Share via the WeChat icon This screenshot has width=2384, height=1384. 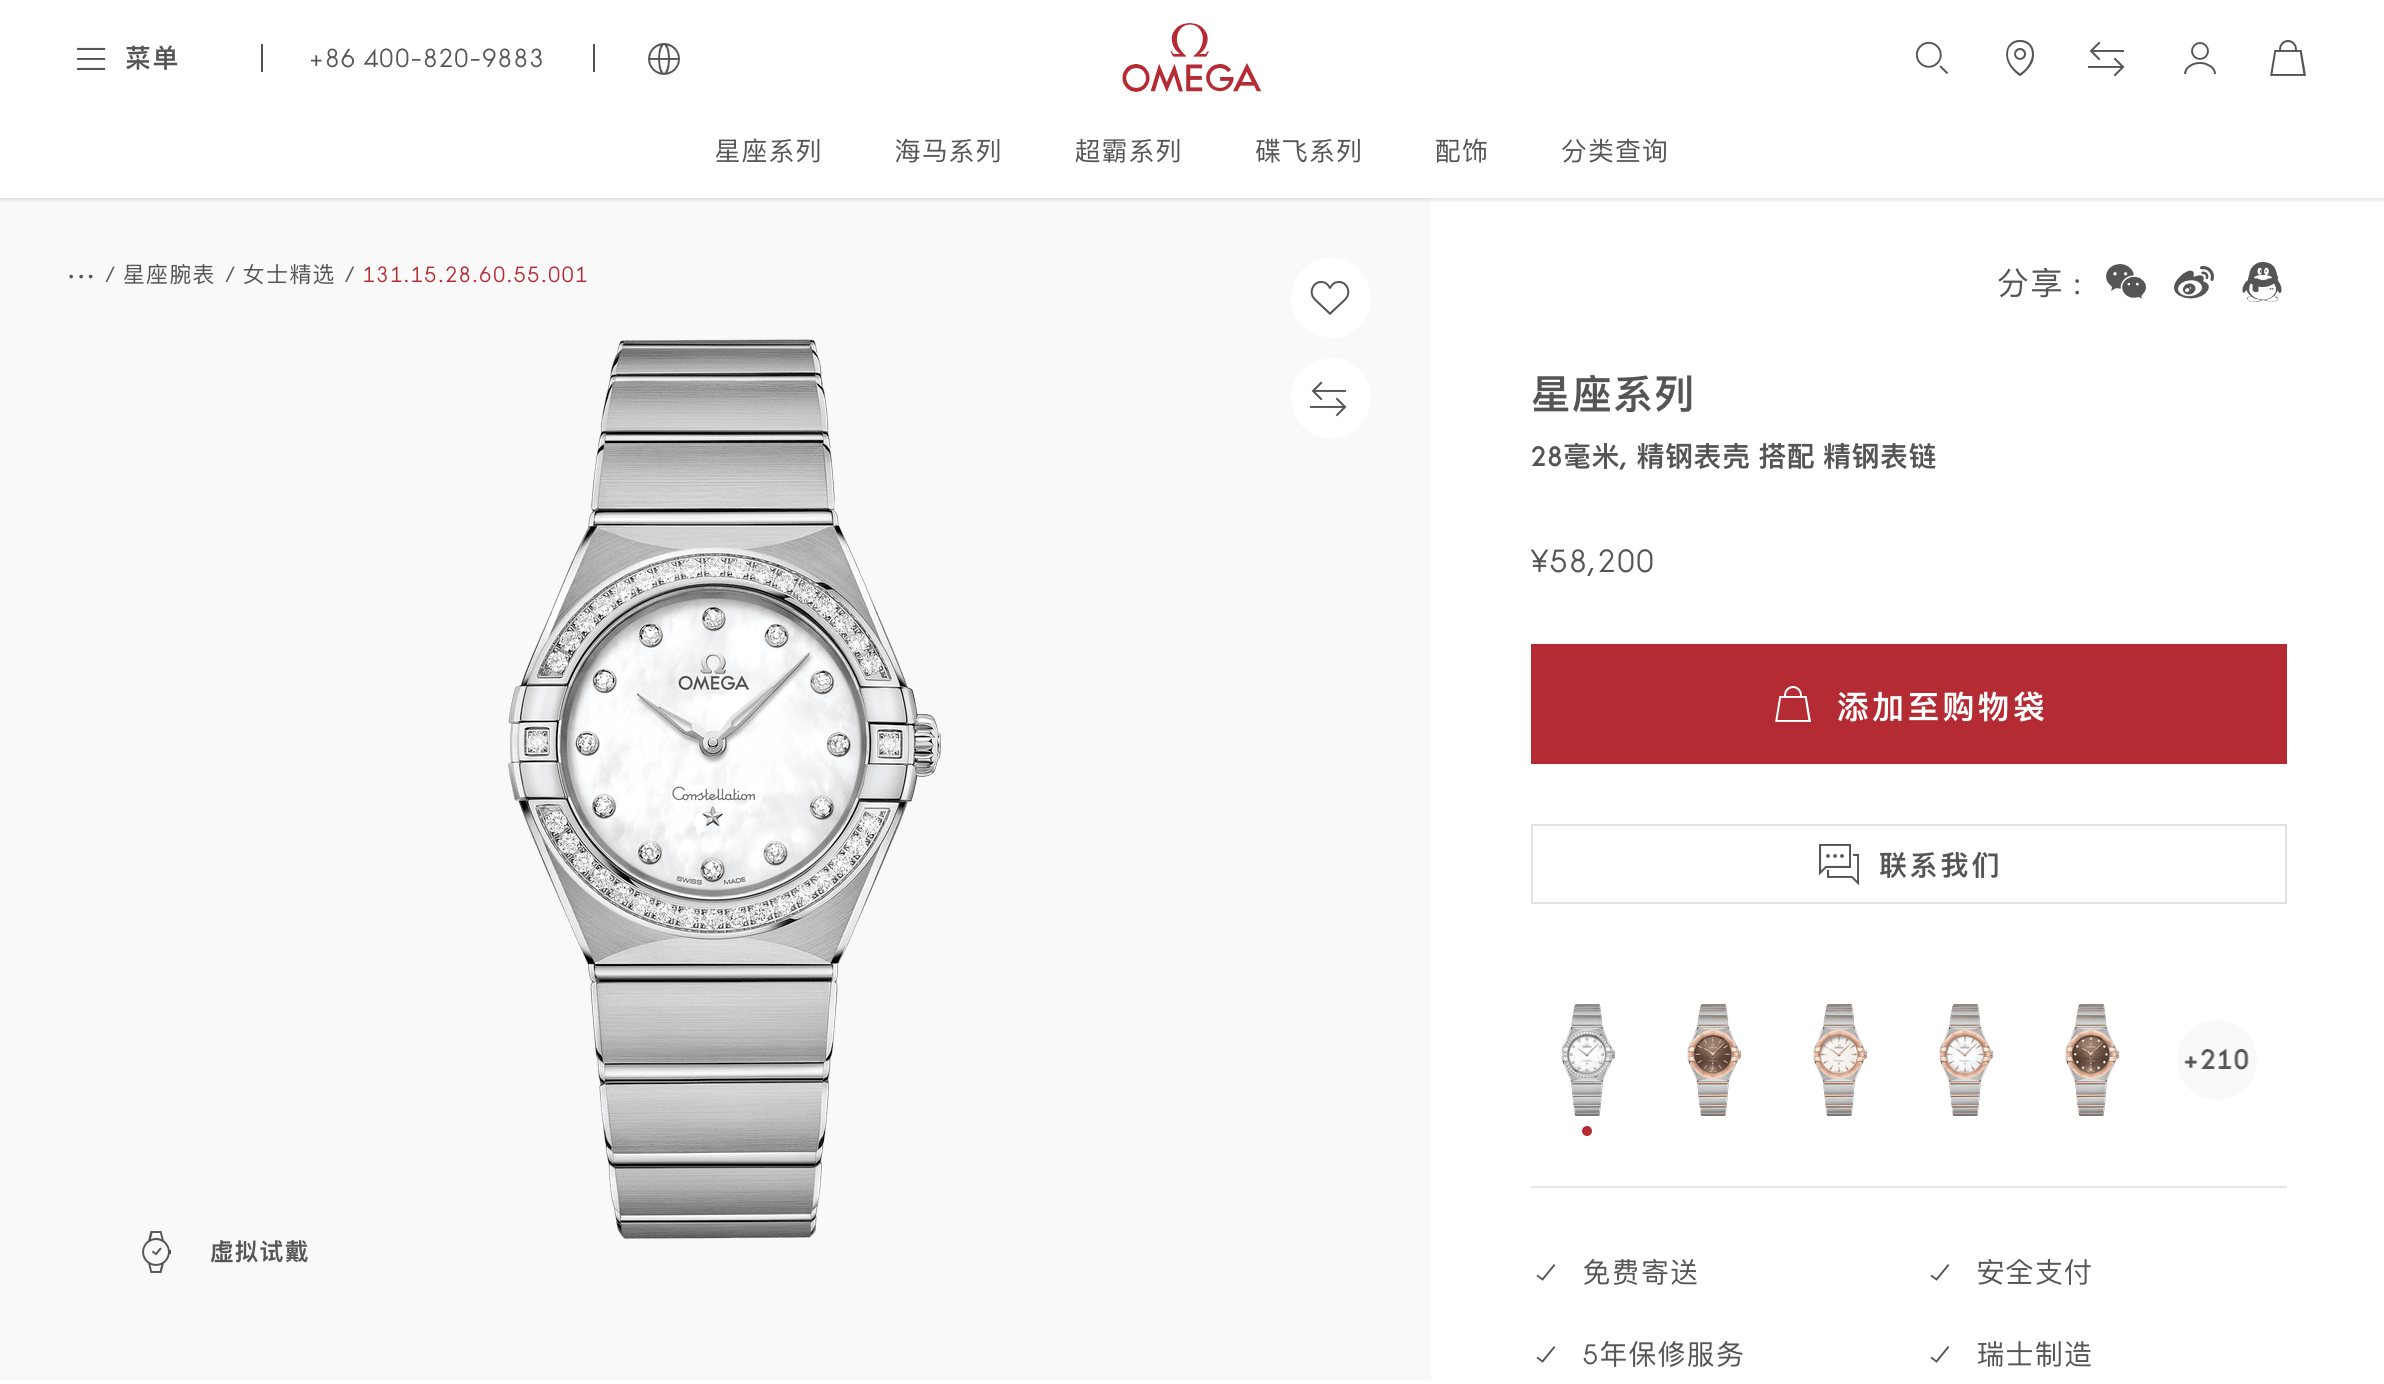coord(2125,282)
